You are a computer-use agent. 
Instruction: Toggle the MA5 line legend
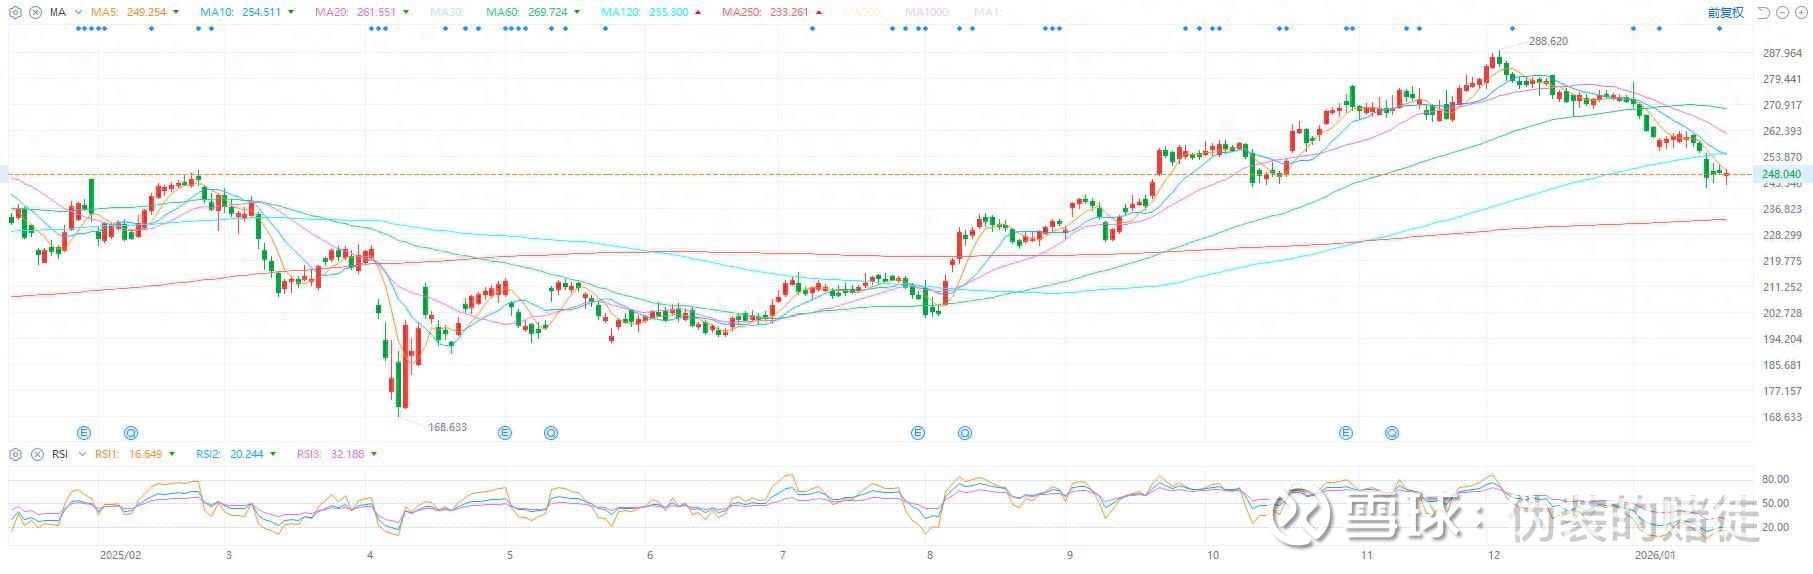click(104, 12)
